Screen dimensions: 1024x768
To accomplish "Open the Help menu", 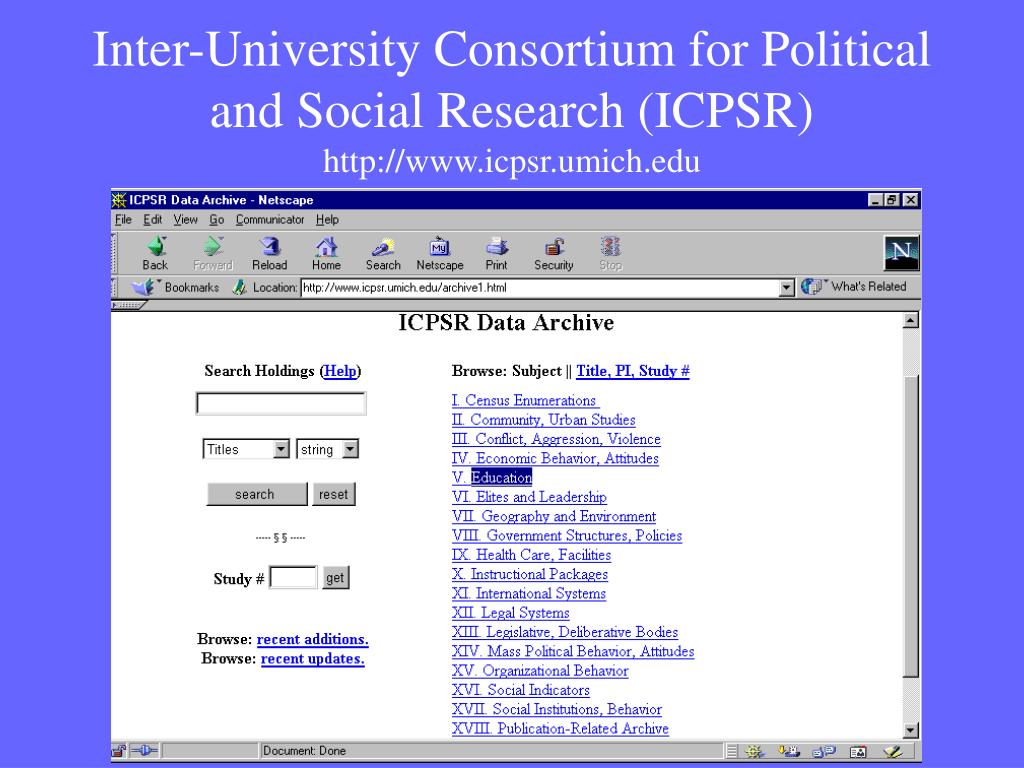I will tap(327, 219).
